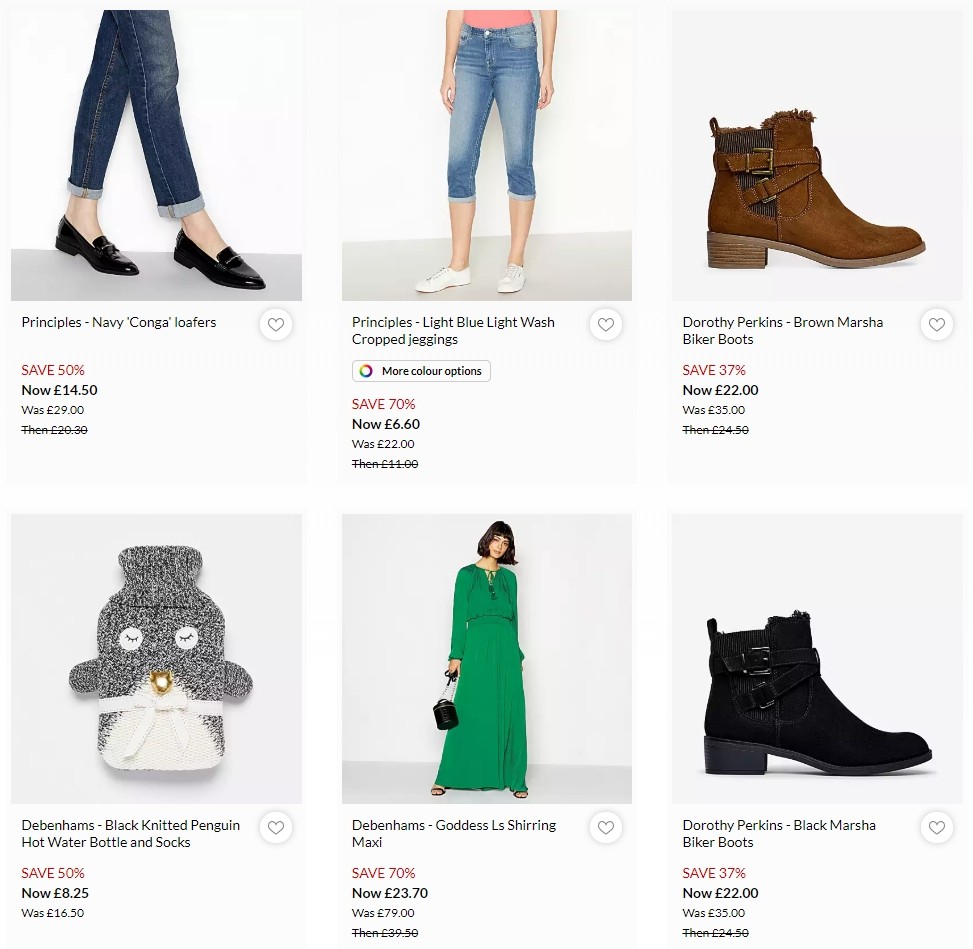Select the multicolour swatch under the jeggings
Screen dimensions: 973x949
[x=364, y=370]
